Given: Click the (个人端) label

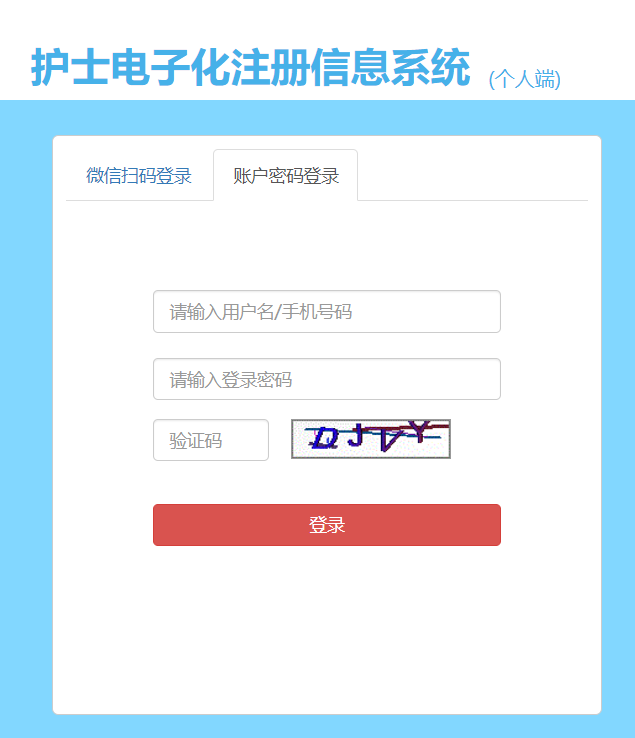Looking at the screenshot, I should point(524,79).
